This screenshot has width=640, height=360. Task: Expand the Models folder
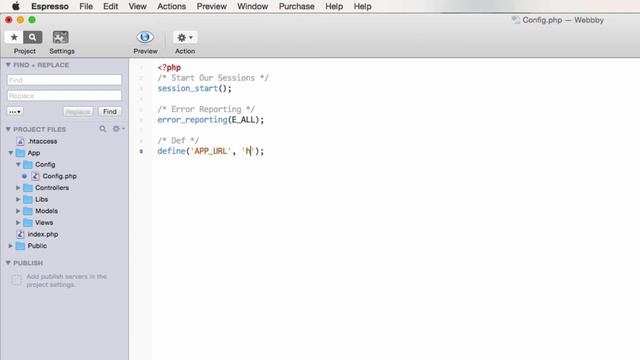click(18, 211)
